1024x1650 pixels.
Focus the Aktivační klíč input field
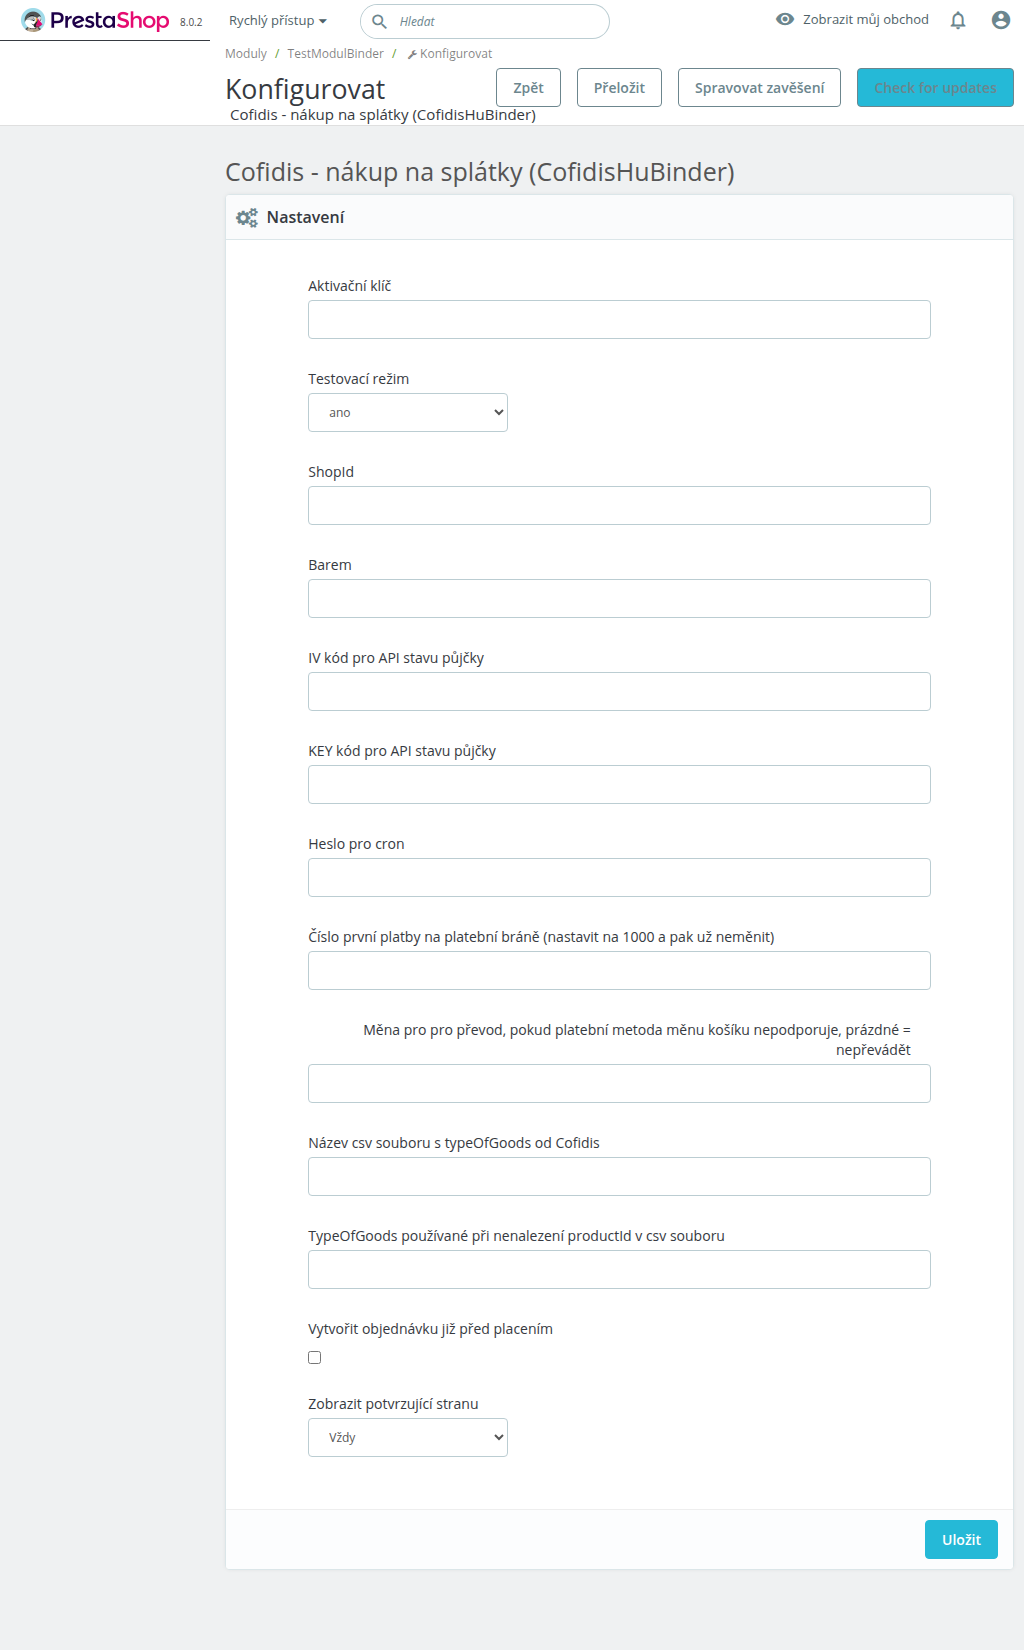point(619,319)
